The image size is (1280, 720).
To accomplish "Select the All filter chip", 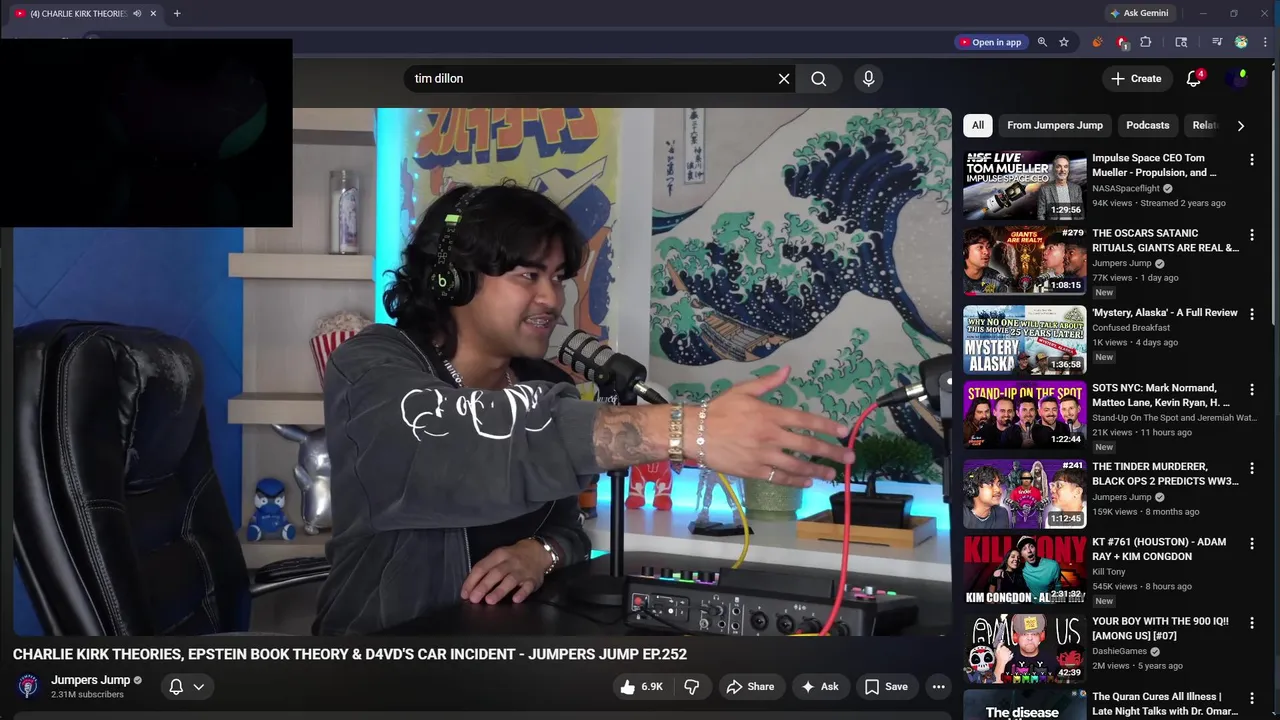I will (978, 125).
